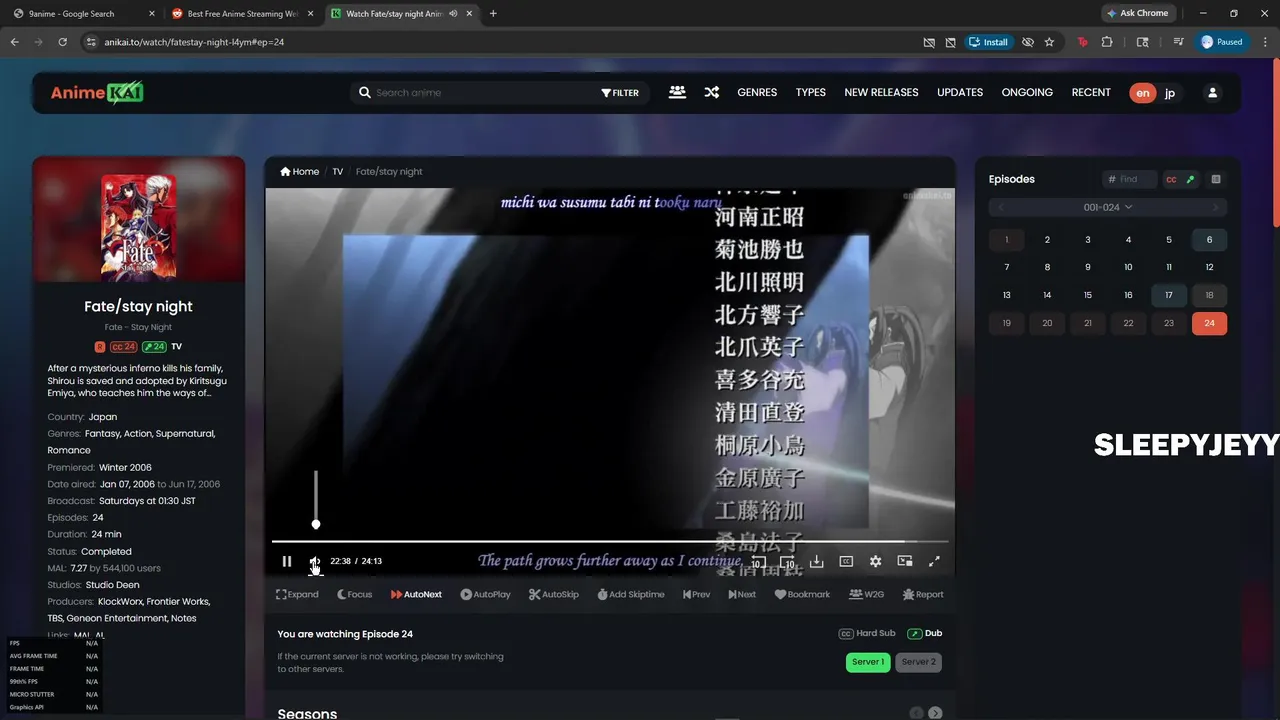Open the Chrome three-dot menu
The height and width of the screenshot is (720, 1280).
1265,42
